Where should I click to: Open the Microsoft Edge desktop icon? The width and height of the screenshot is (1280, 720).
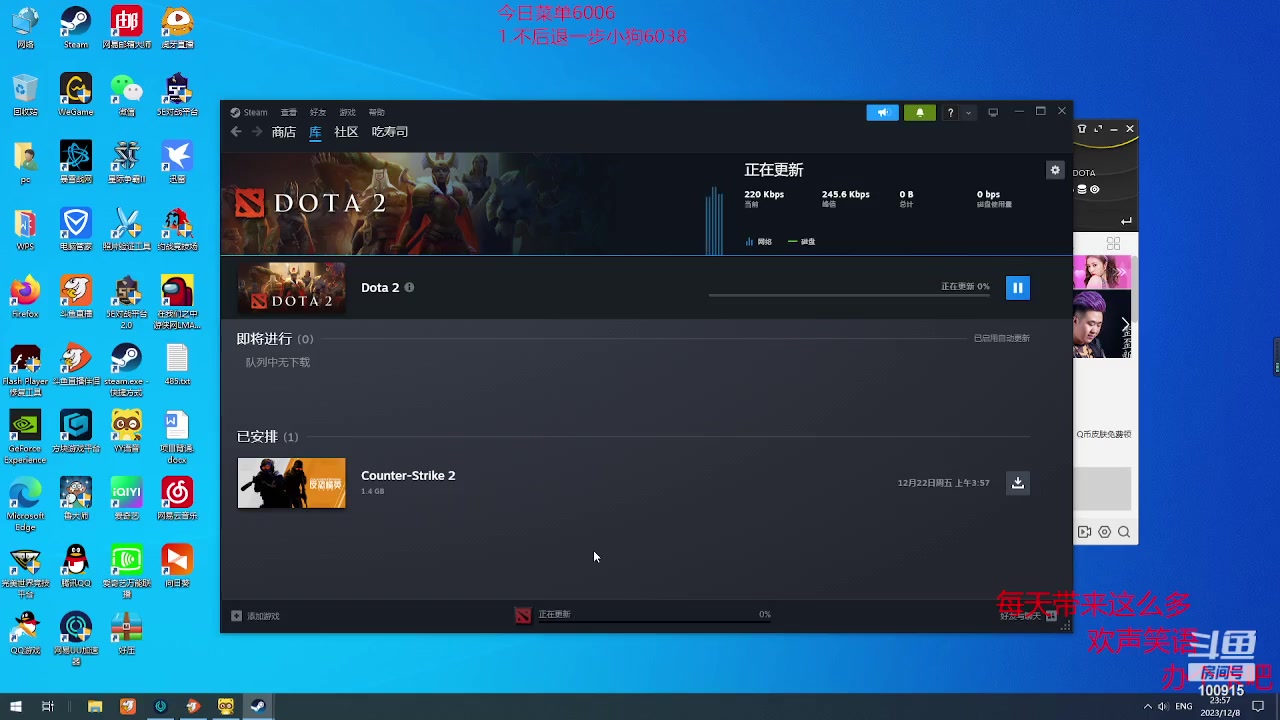click(x=25, y=504)
